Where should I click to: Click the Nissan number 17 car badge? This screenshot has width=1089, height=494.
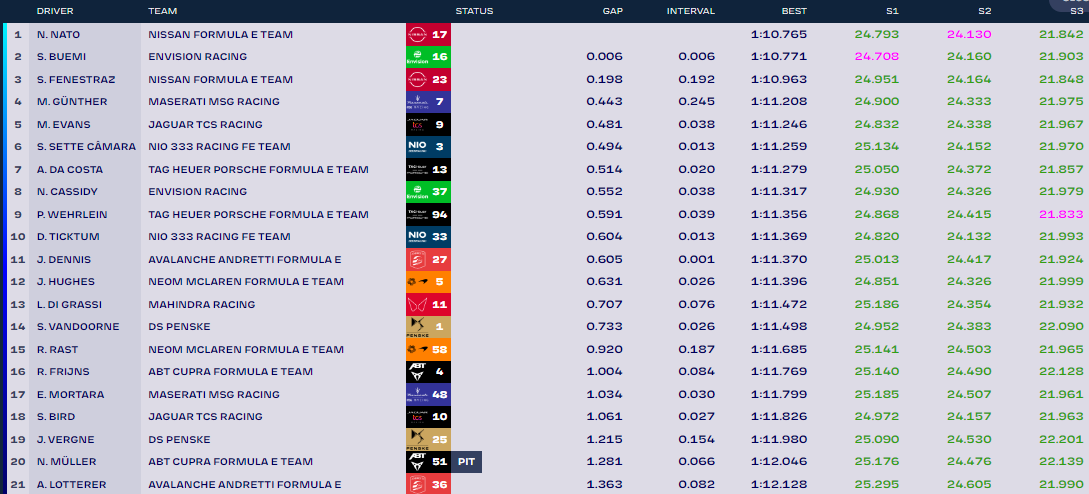[428, 34]
